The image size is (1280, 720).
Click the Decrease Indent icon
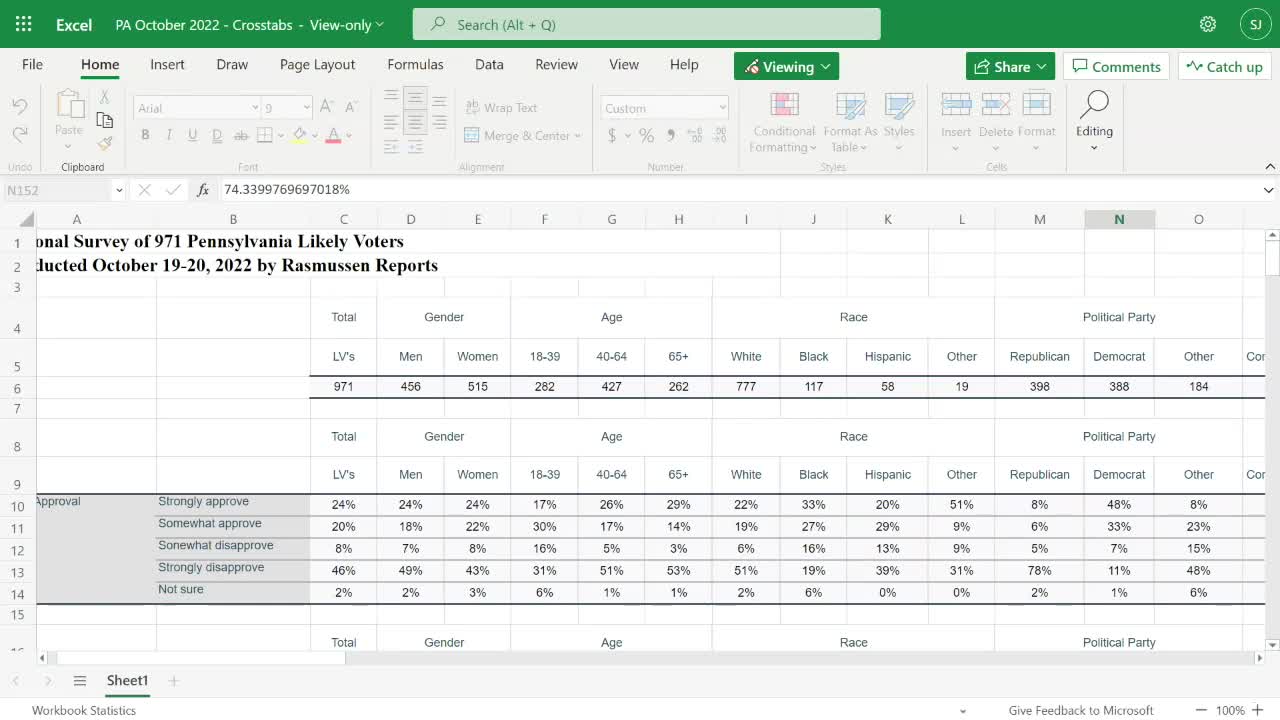[x=391, y=146]
